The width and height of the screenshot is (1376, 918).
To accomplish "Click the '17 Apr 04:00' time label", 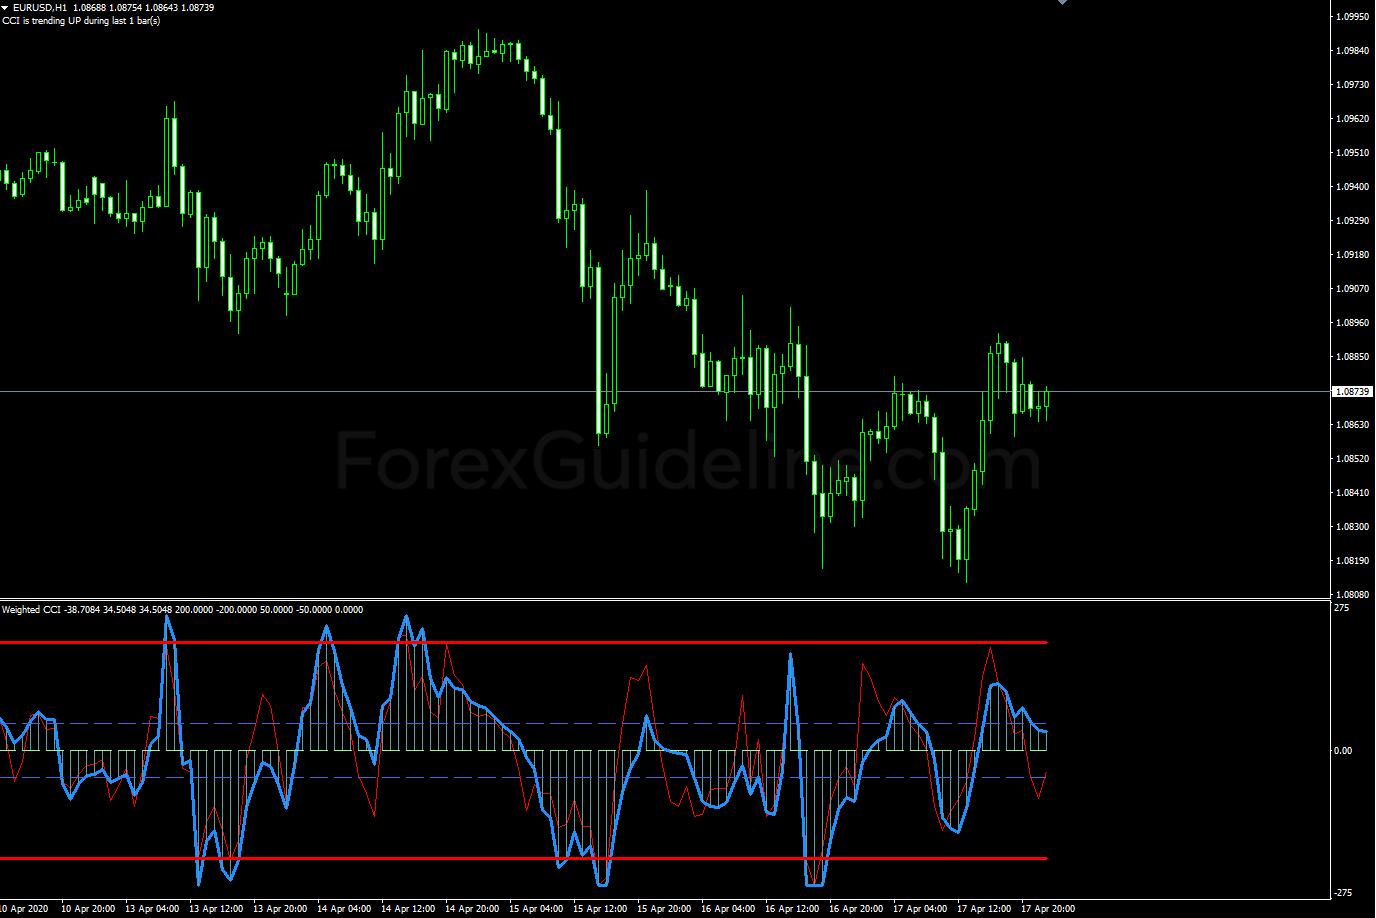I will [920, 909].
